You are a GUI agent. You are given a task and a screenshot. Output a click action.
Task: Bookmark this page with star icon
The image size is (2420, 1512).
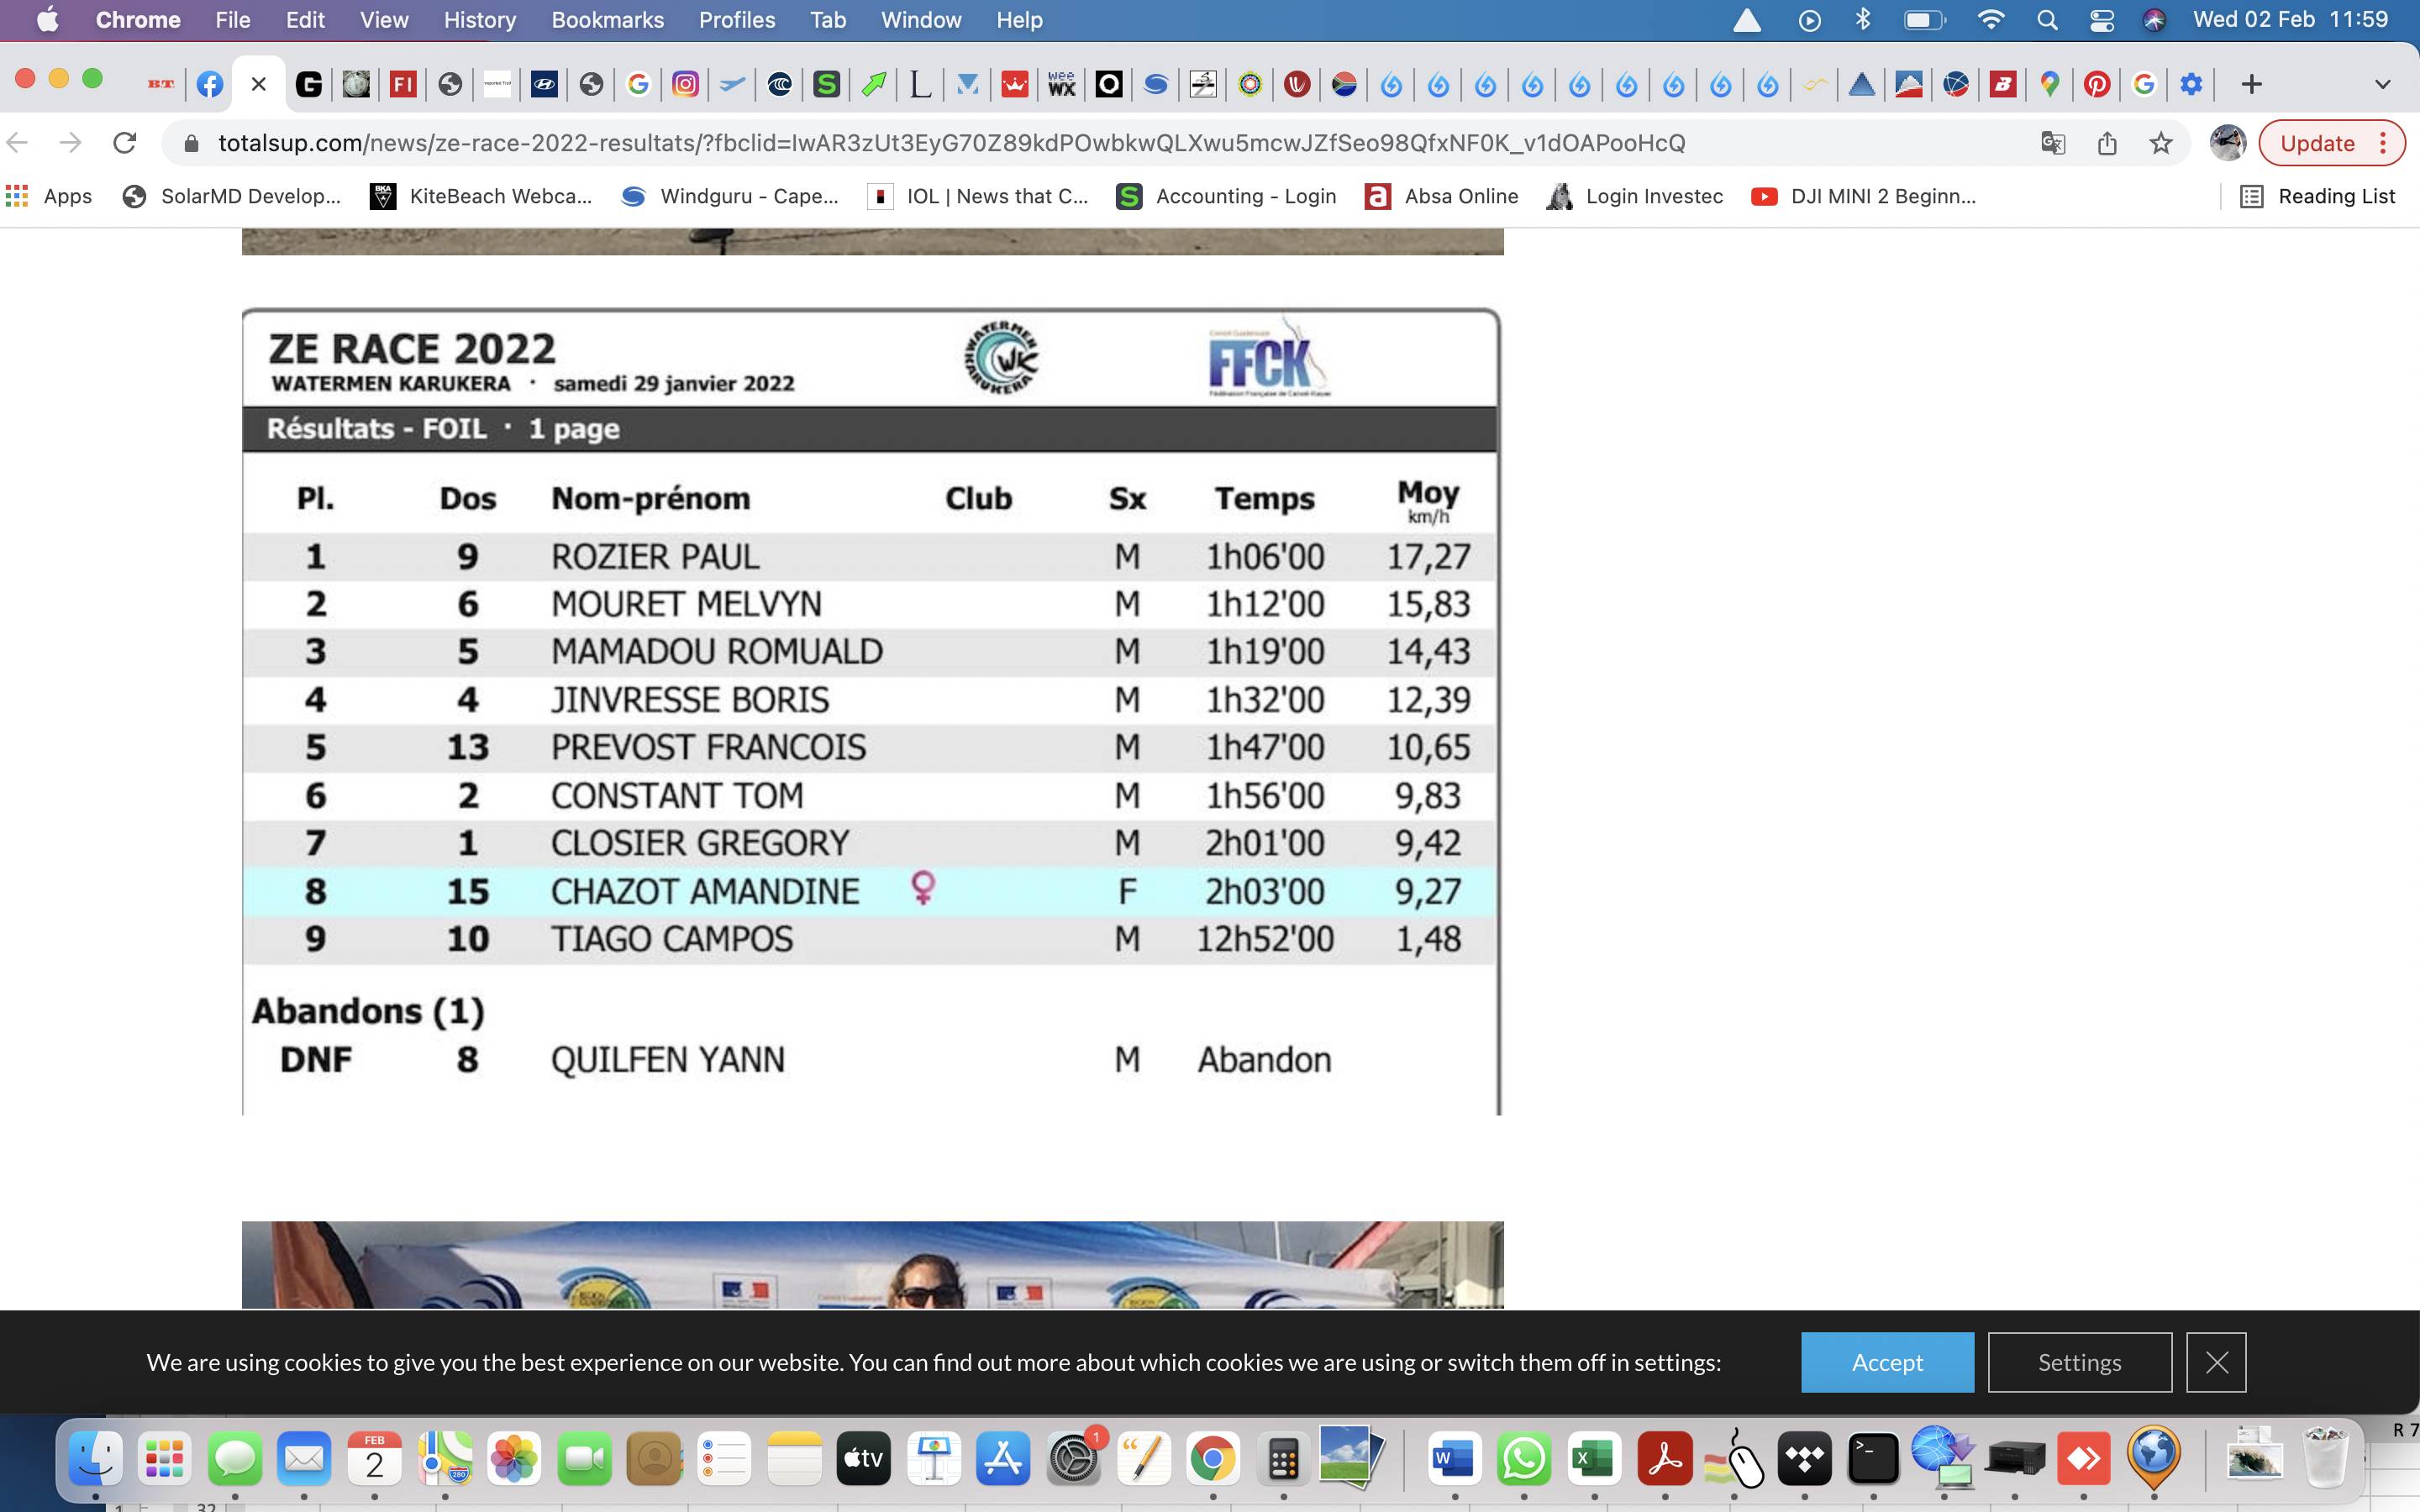tap(2160, 143)
